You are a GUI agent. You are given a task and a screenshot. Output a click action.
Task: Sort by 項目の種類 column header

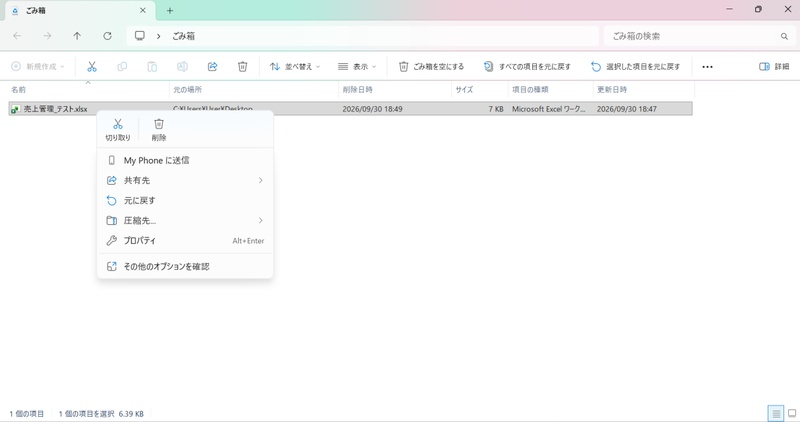coord(551,89)
